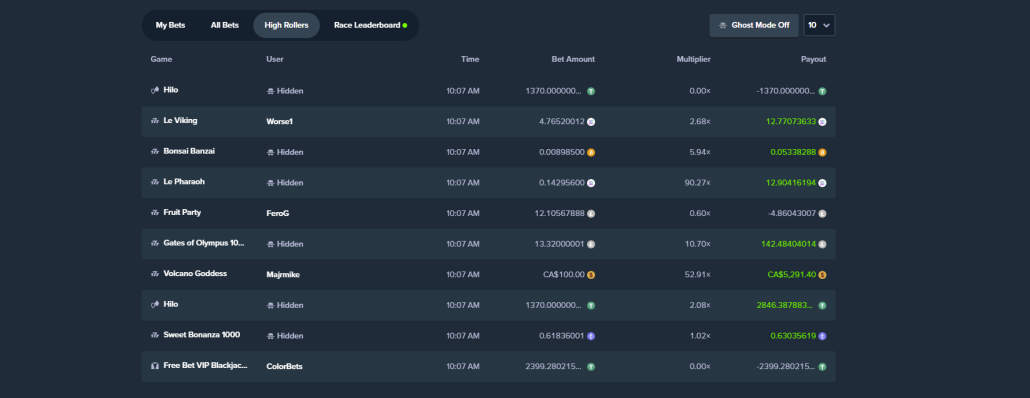
Task: Click dollar coin icon next to CA$5,291.40
Action: [x=822, y=275]
